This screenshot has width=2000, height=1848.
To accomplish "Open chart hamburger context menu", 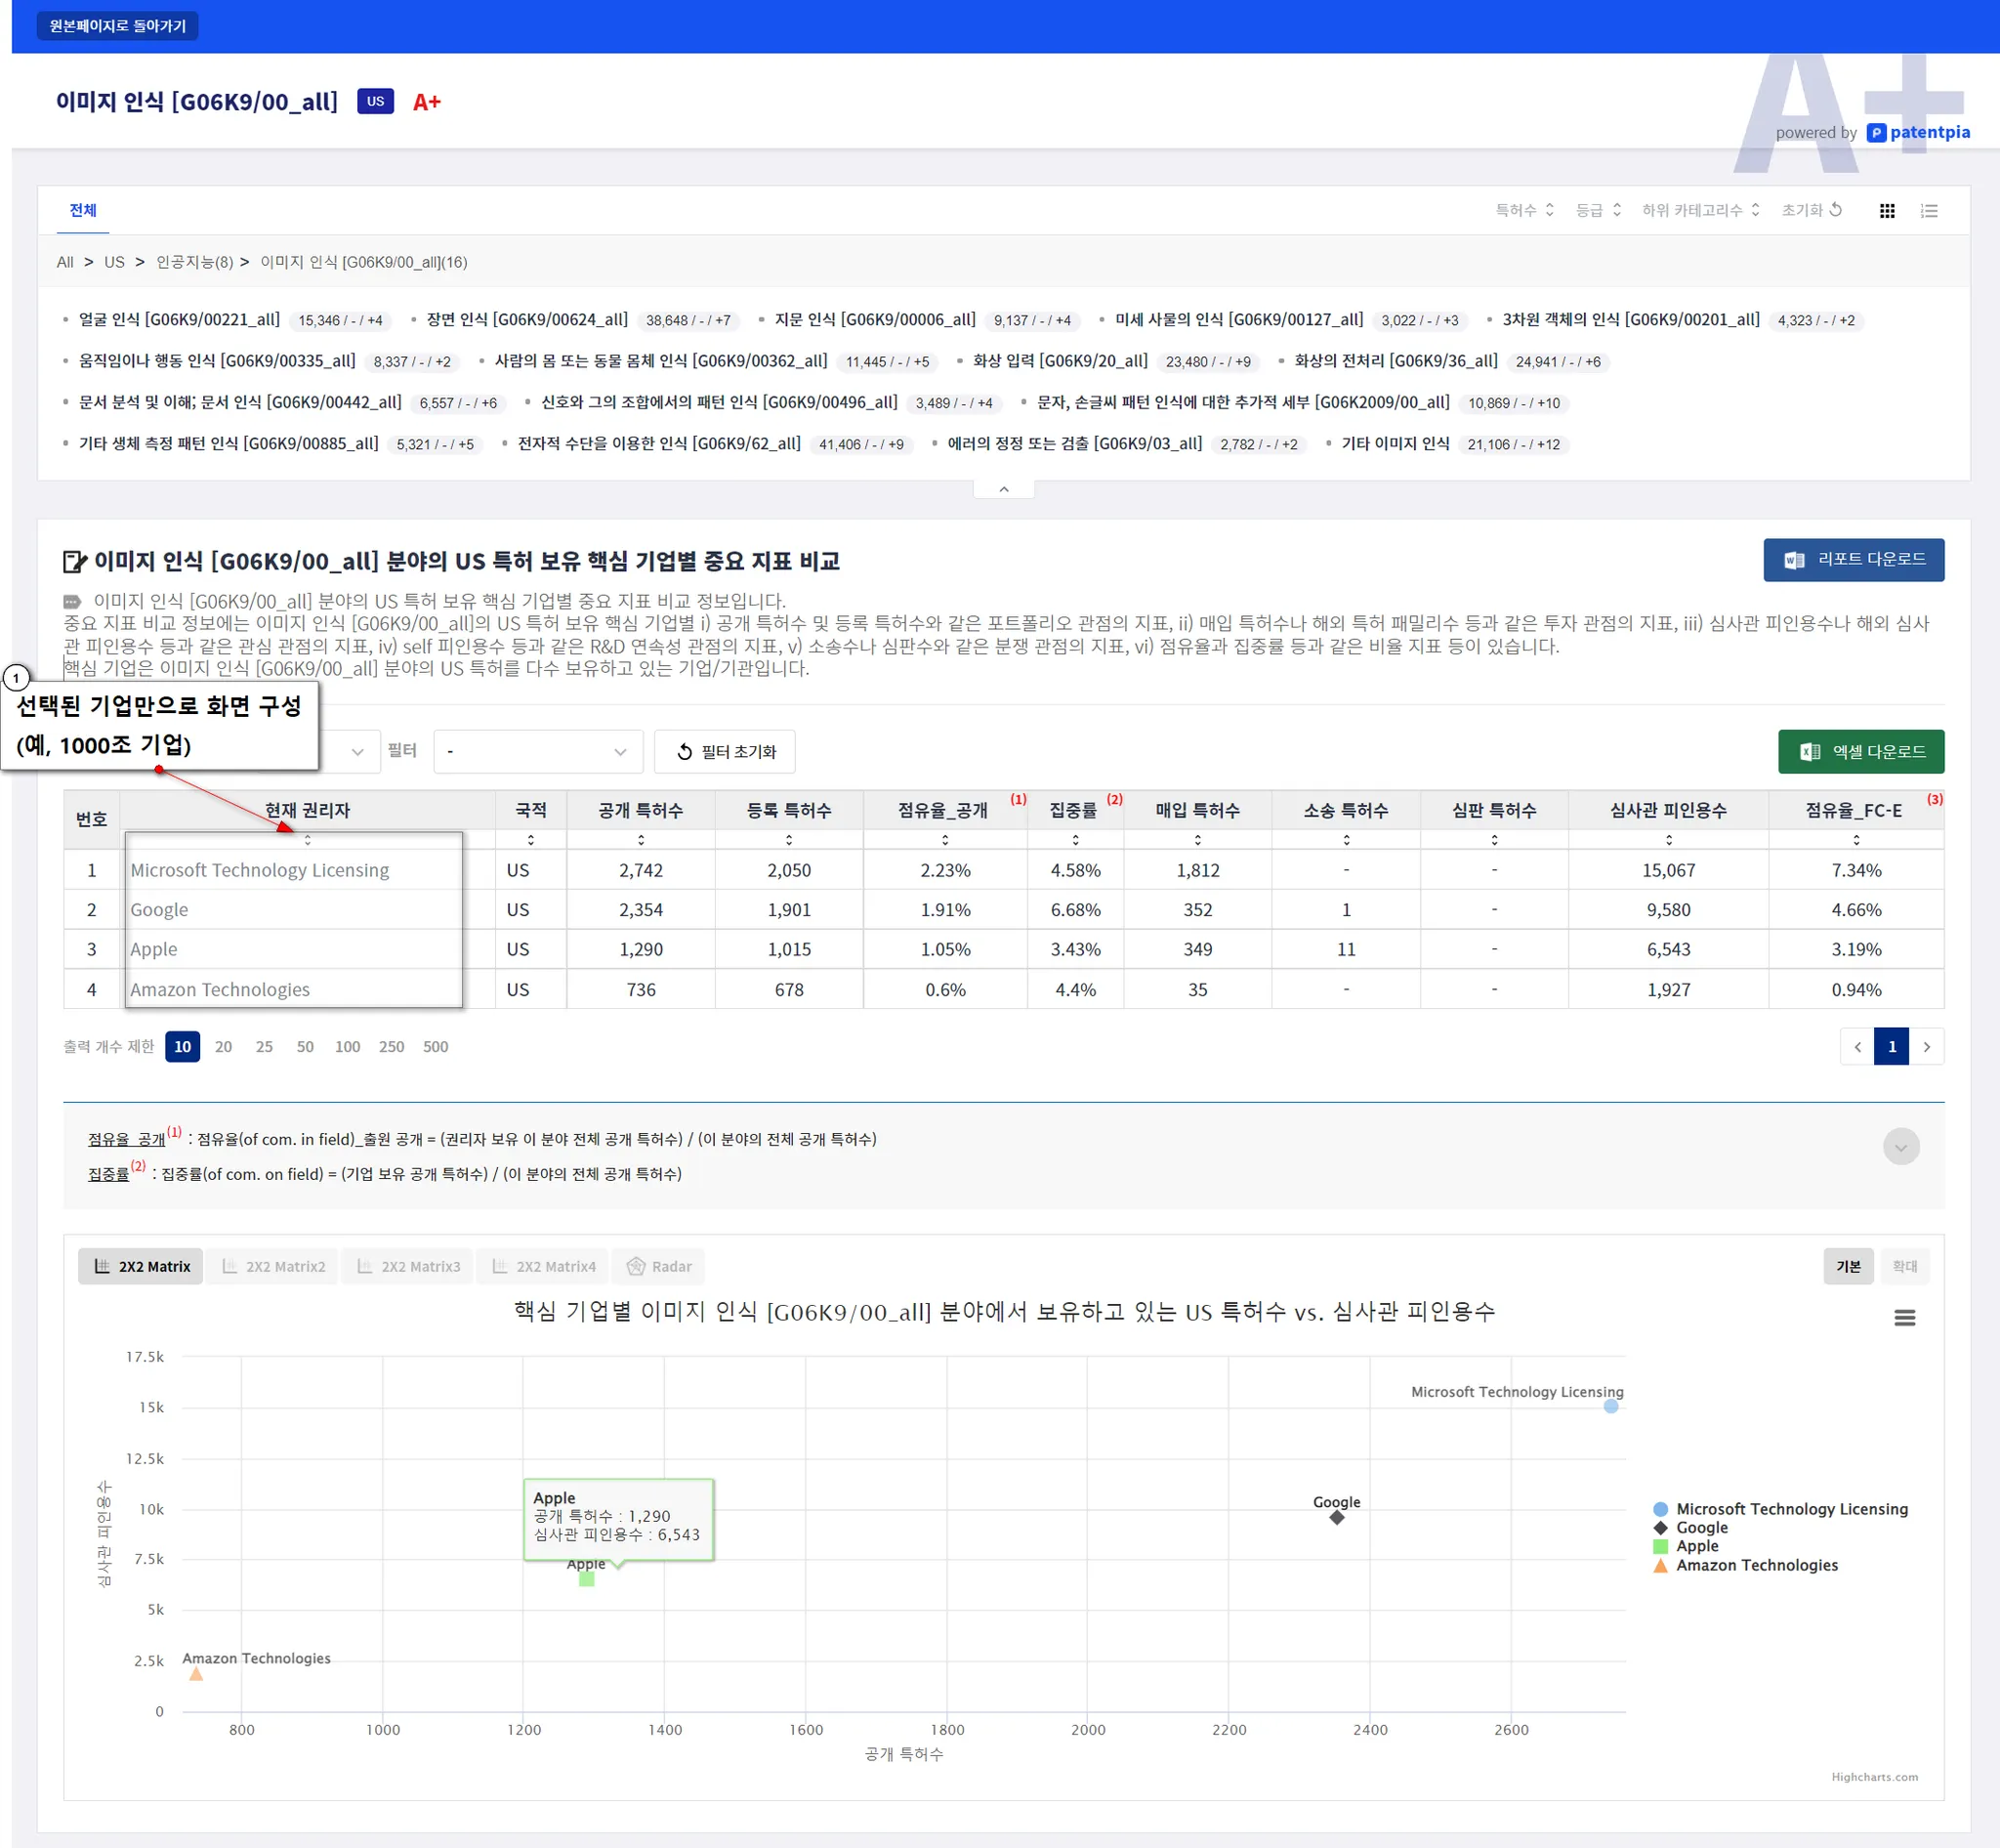I will (1904, 1318).
